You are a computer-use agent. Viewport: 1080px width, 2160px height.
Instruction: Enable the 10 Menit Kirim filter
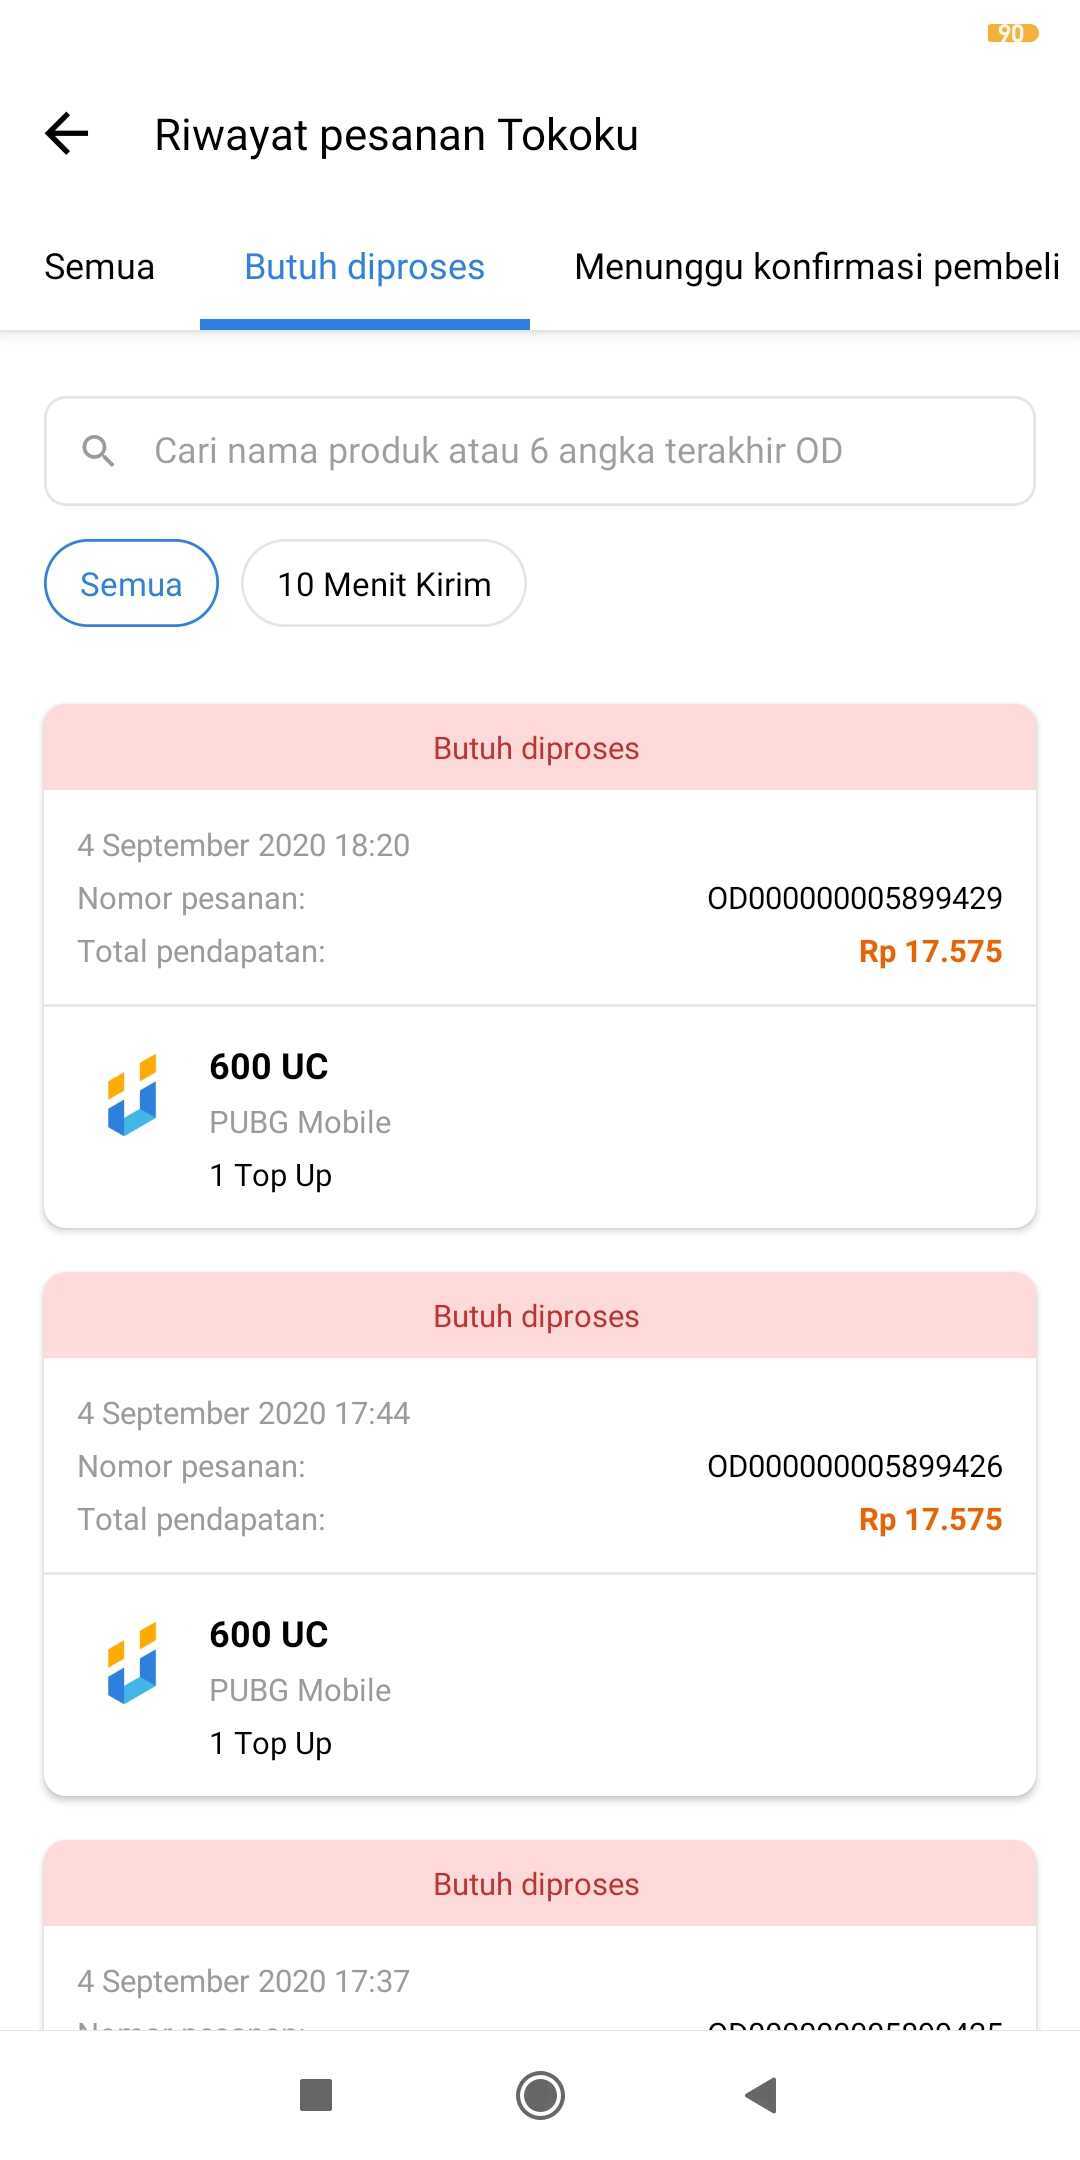pyautogui.click(x=384, y=584)
